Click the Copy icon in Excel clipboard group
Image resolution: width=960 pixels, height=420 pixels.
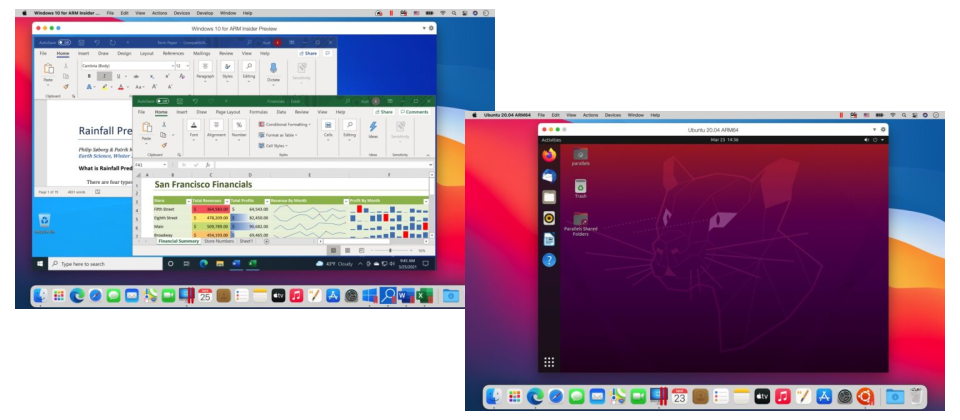163,135
